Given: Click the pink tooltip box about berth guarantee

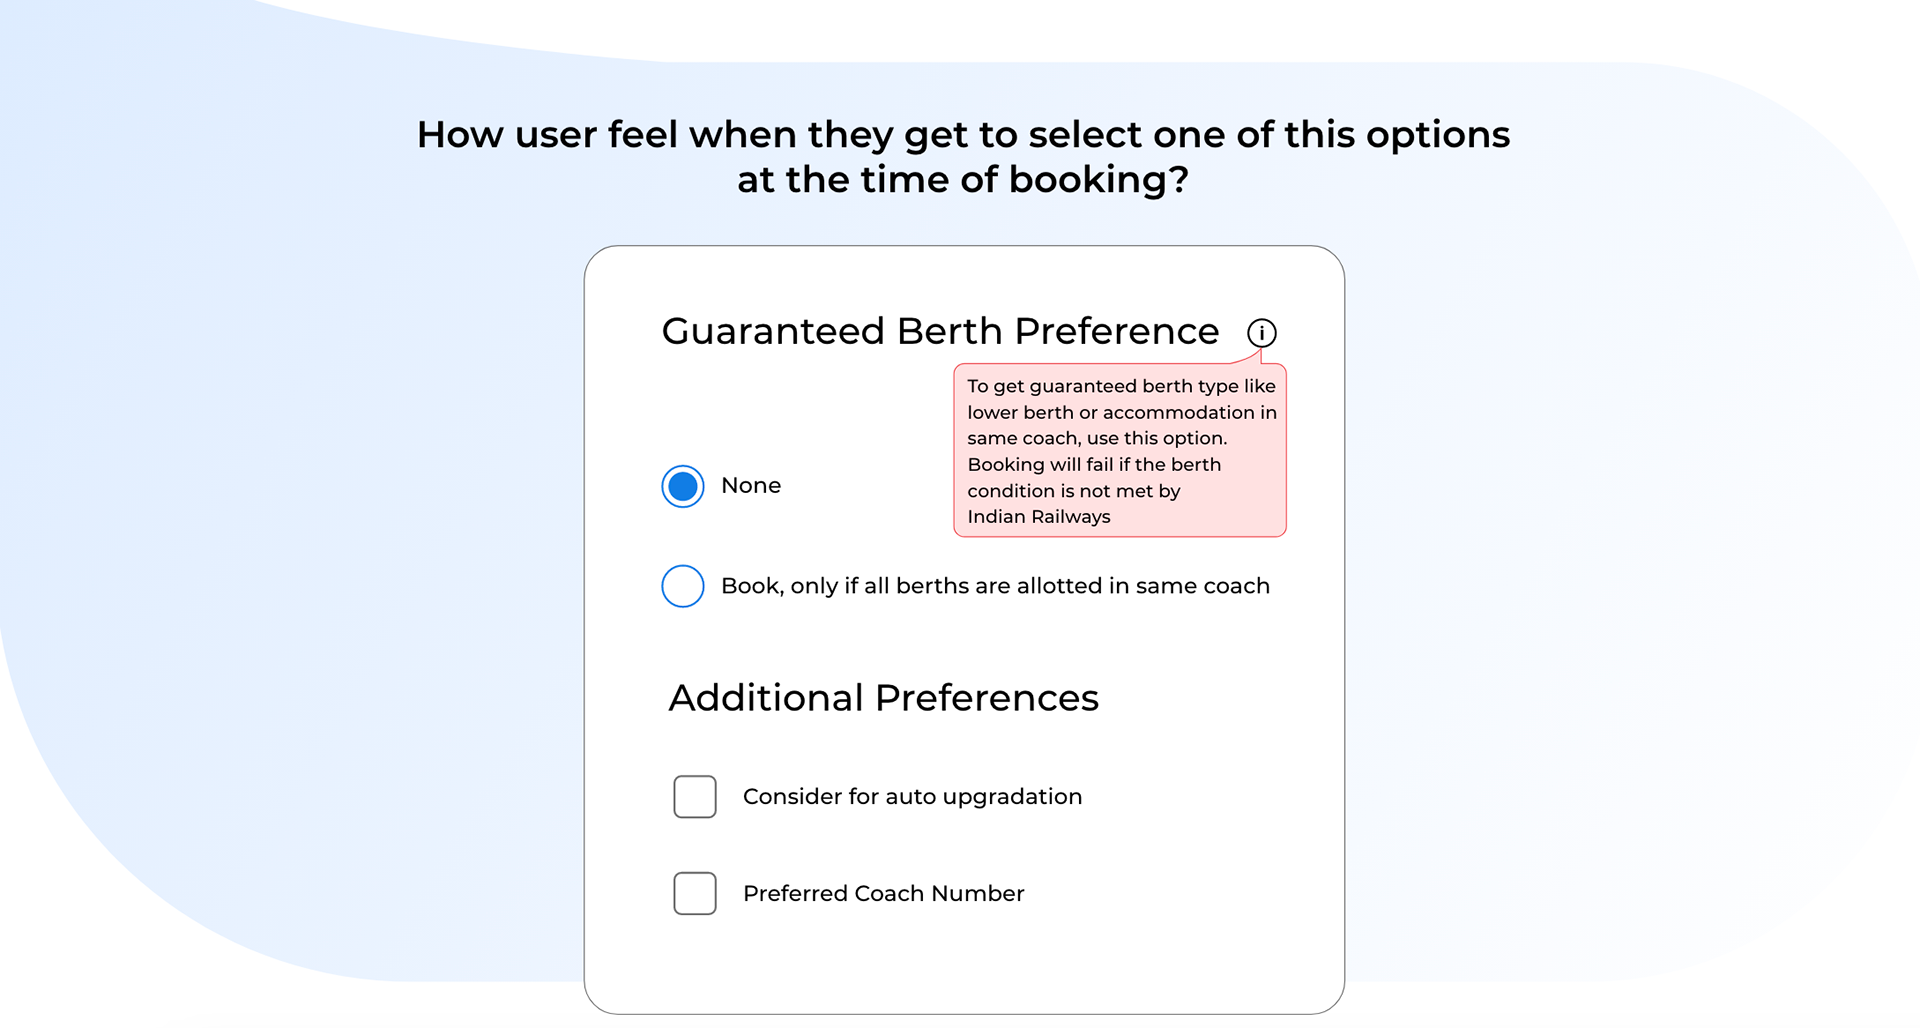Looking at the screenshot, I should [x=1120, y=450].
